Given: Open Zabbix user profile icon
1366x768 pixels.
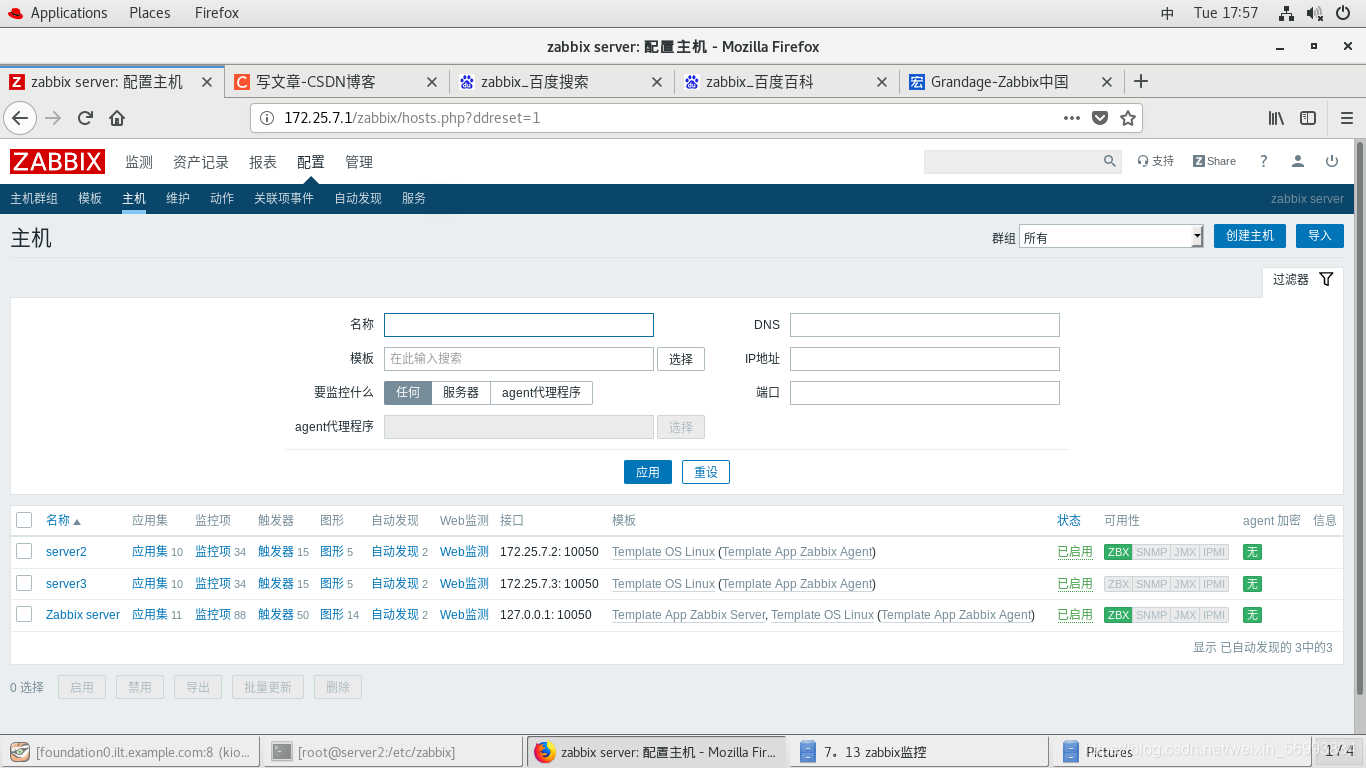Looking at the screenshot, I should [1298, 161].
